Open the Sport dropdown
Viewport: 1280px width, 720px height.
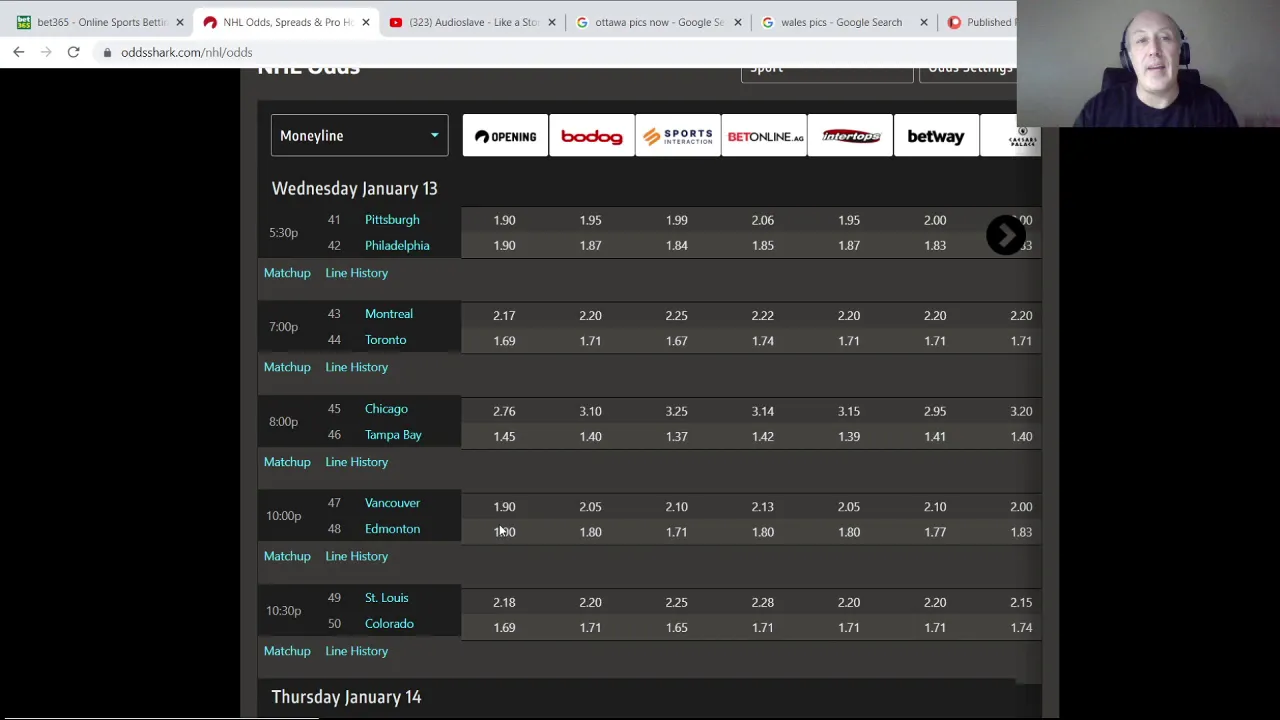826,70
